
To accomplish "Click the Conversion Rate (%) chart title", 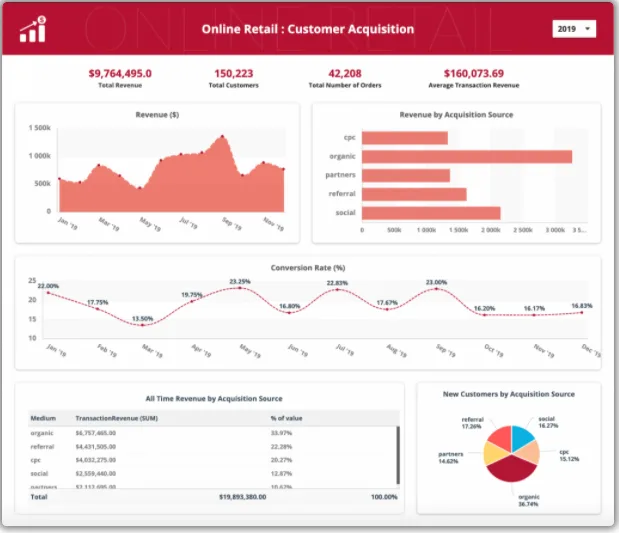I will click(x=308, y=268).
